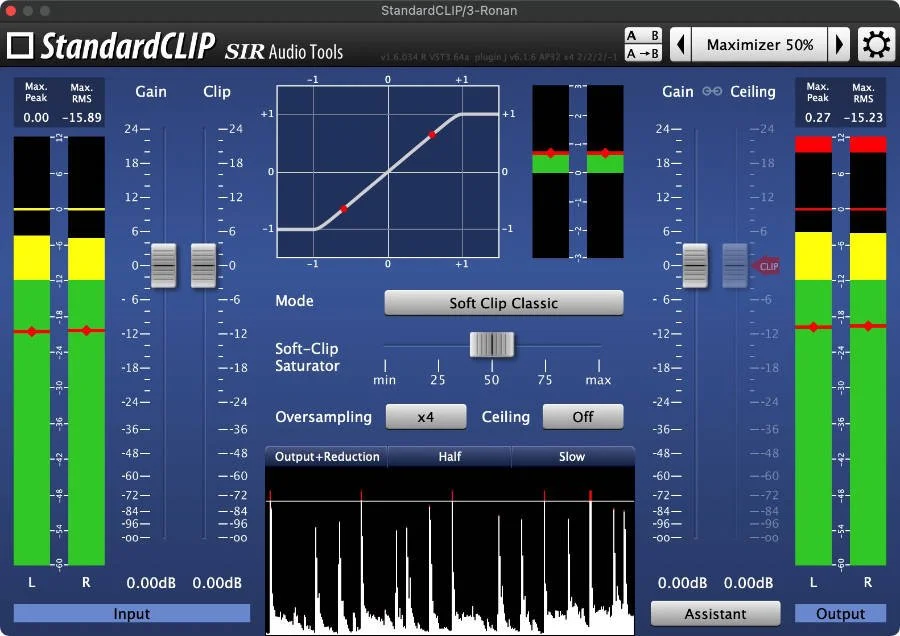Click the A→B copy icon
The image size is (900, 636).
641,51
